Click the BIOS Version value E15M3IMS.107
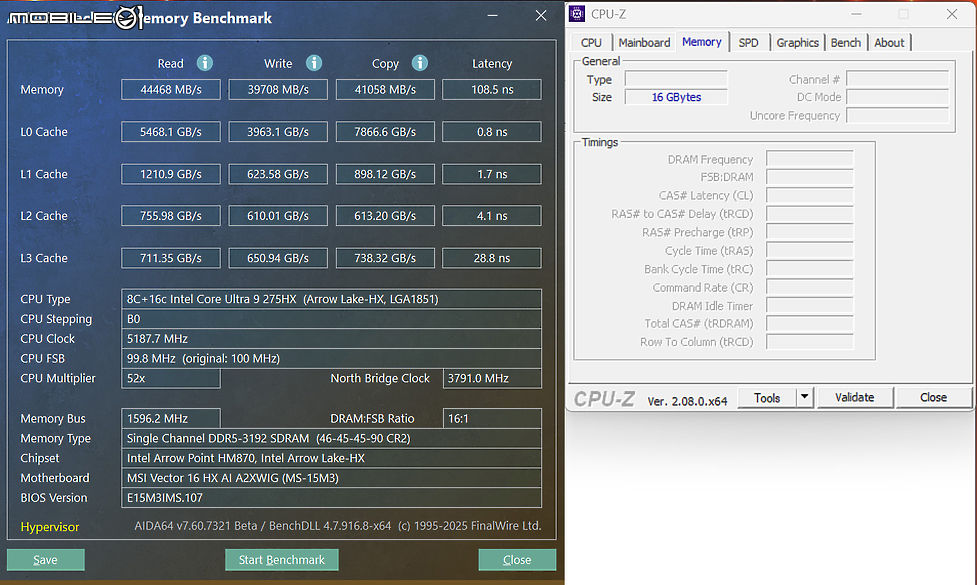Screen dimensions: 977x585 (x=331, y=498)
